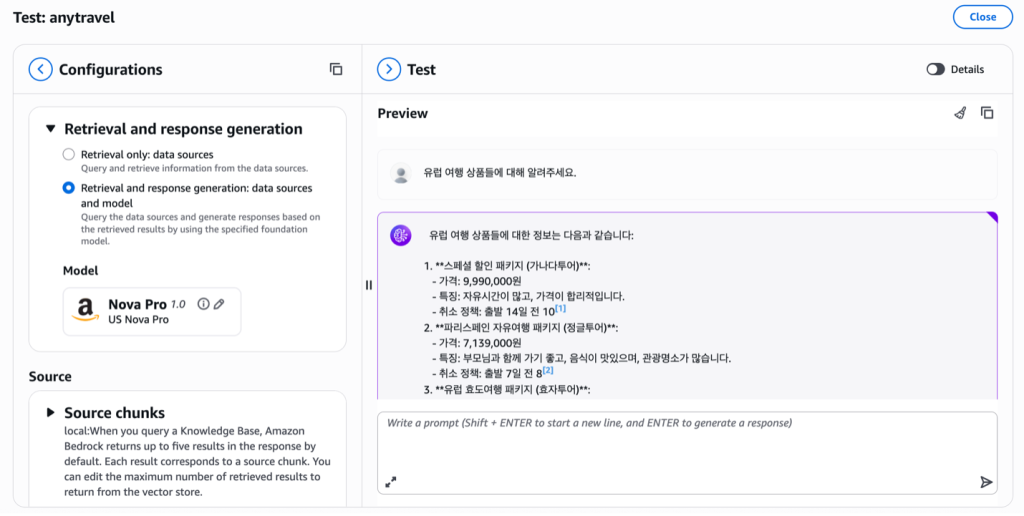1024x516 pixels.
Task: Click the copy icon in the Preview header
Action: (987, 113)
